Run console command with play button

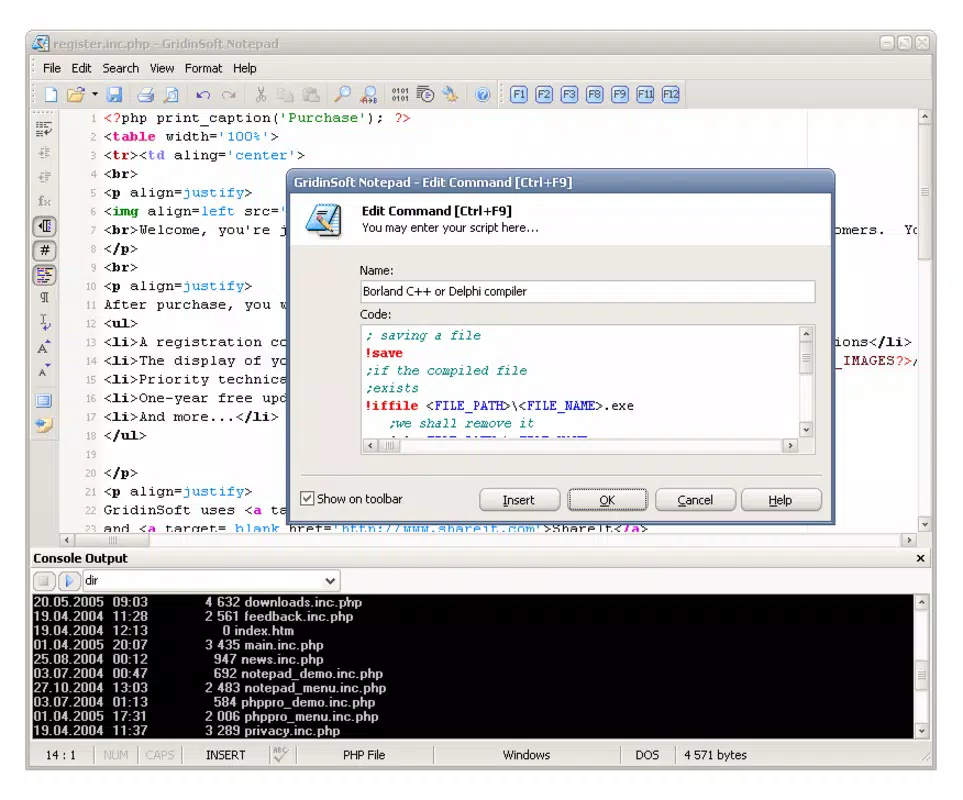[69, 581]
